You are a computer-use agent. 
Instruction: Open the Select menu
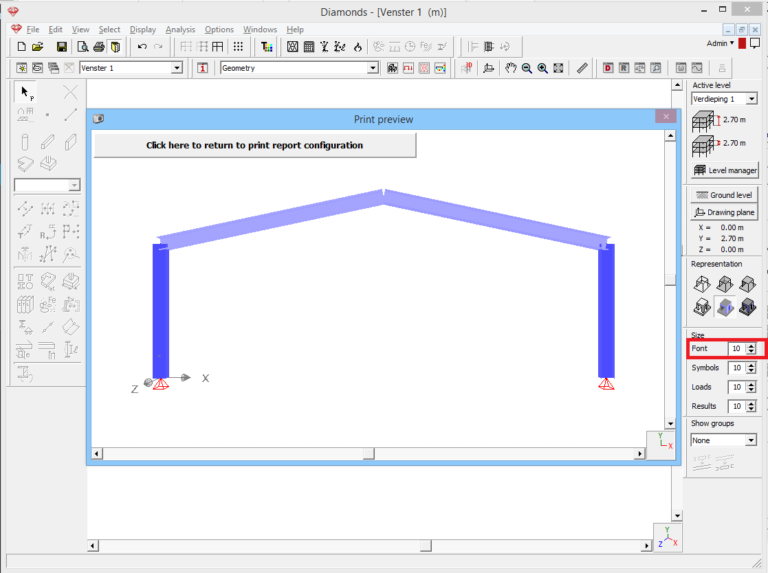point(109,29)
